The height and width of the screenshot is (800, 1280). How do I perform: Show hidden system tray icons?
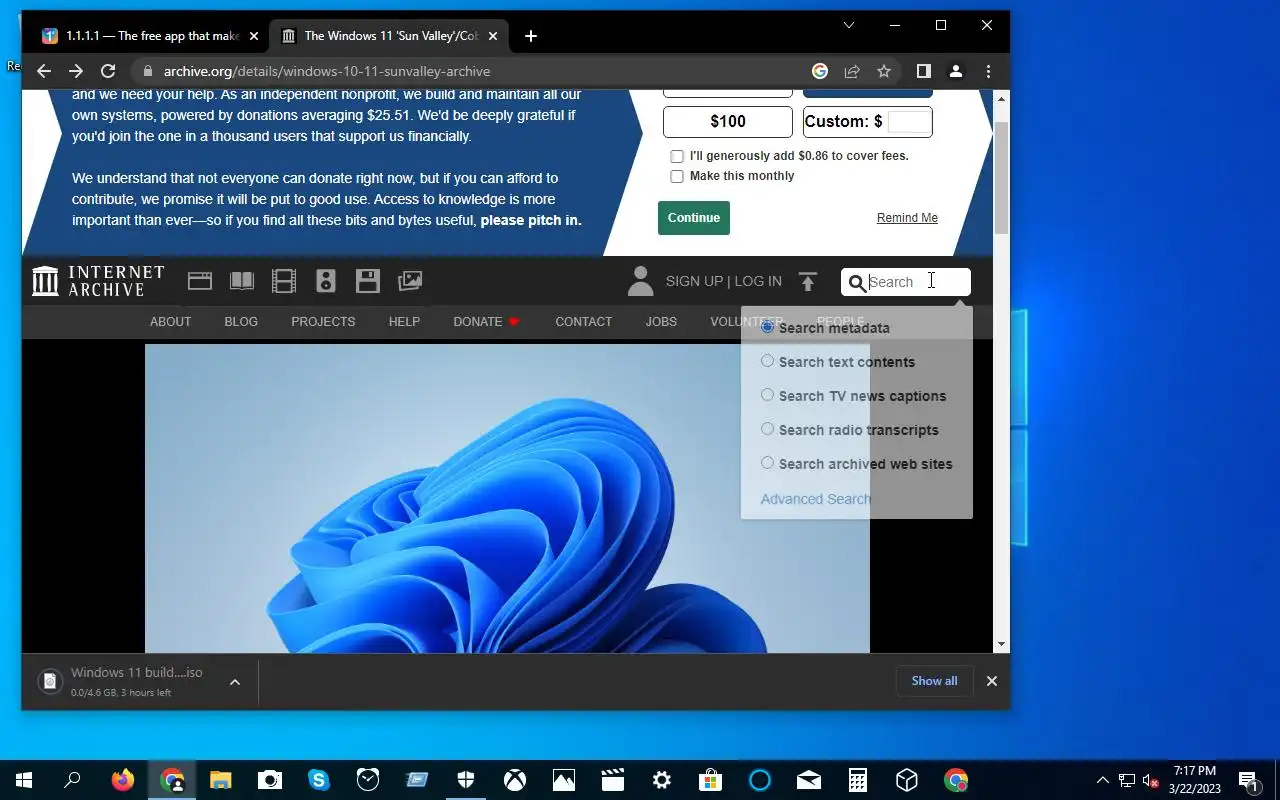point(1103,780)
